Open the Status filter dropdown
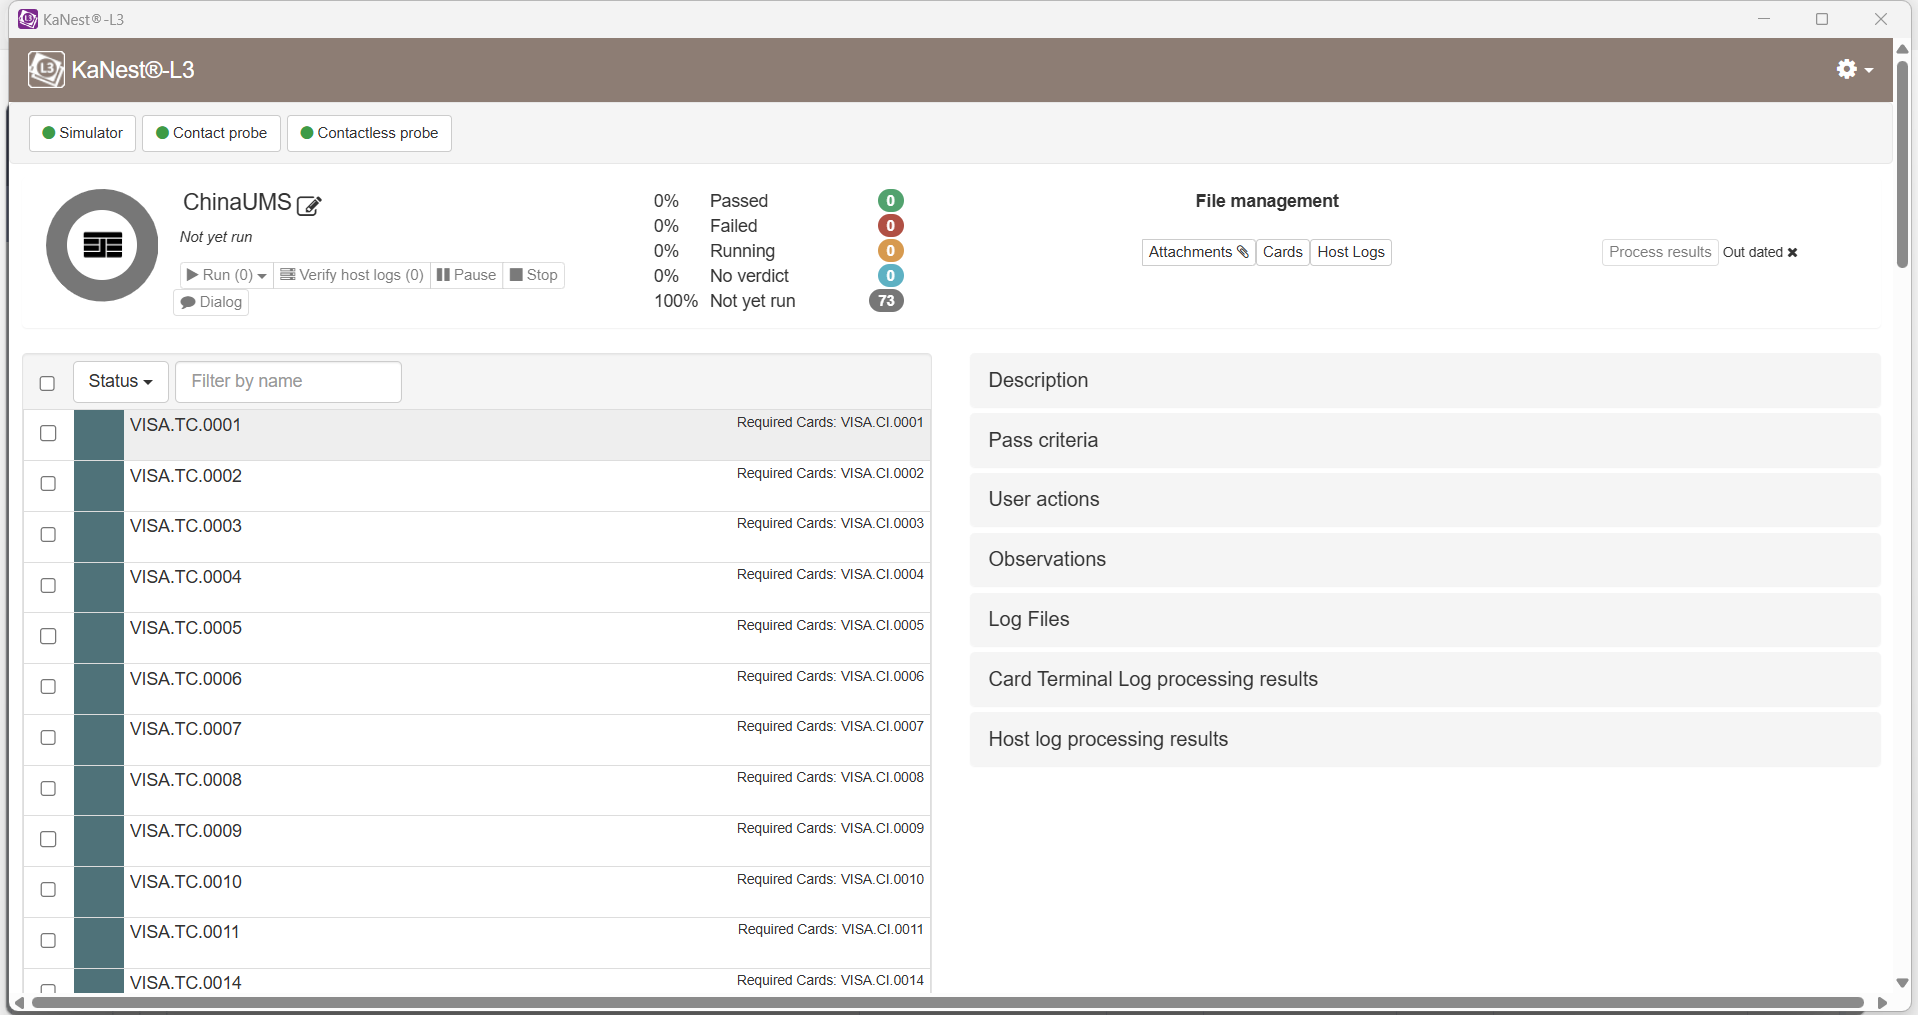 120,381
